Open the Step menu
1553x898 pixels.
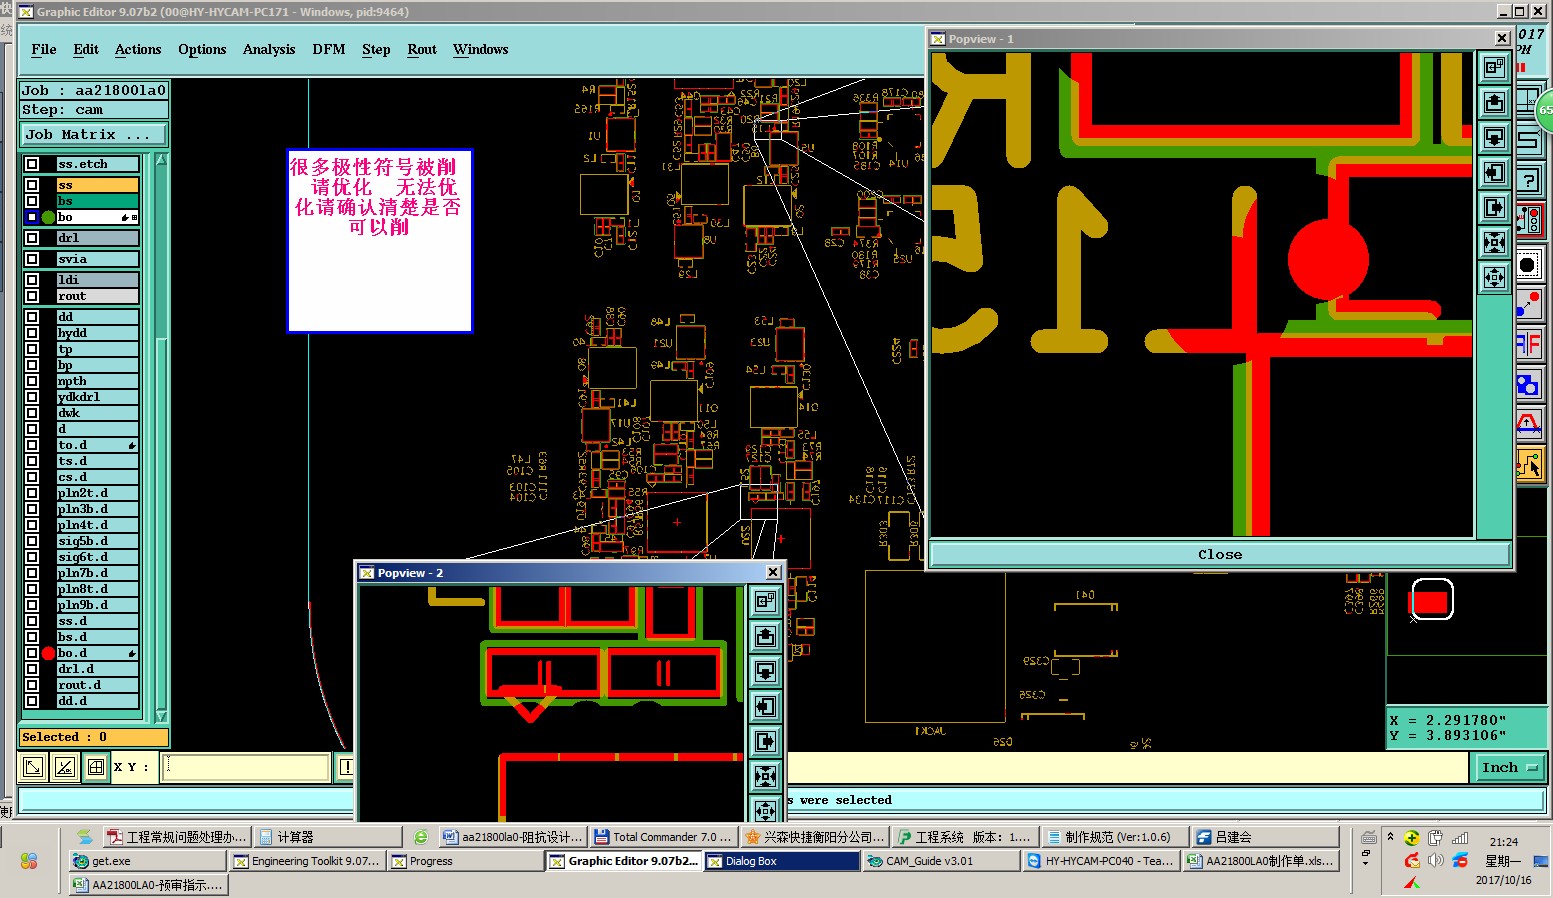pyautogui.click(x=376, y=49)
